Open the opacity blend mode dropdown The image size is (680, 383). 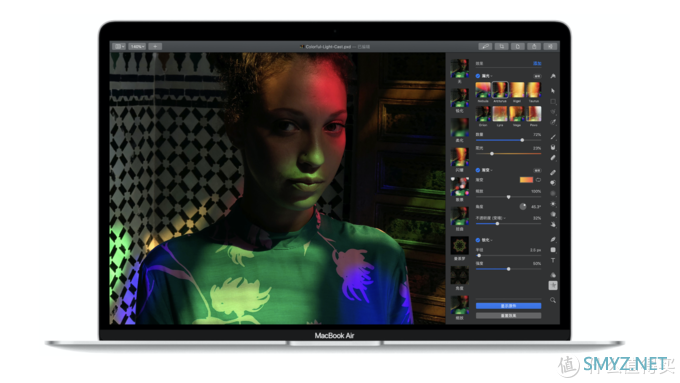pyautogui.click(x=491, y=218)
